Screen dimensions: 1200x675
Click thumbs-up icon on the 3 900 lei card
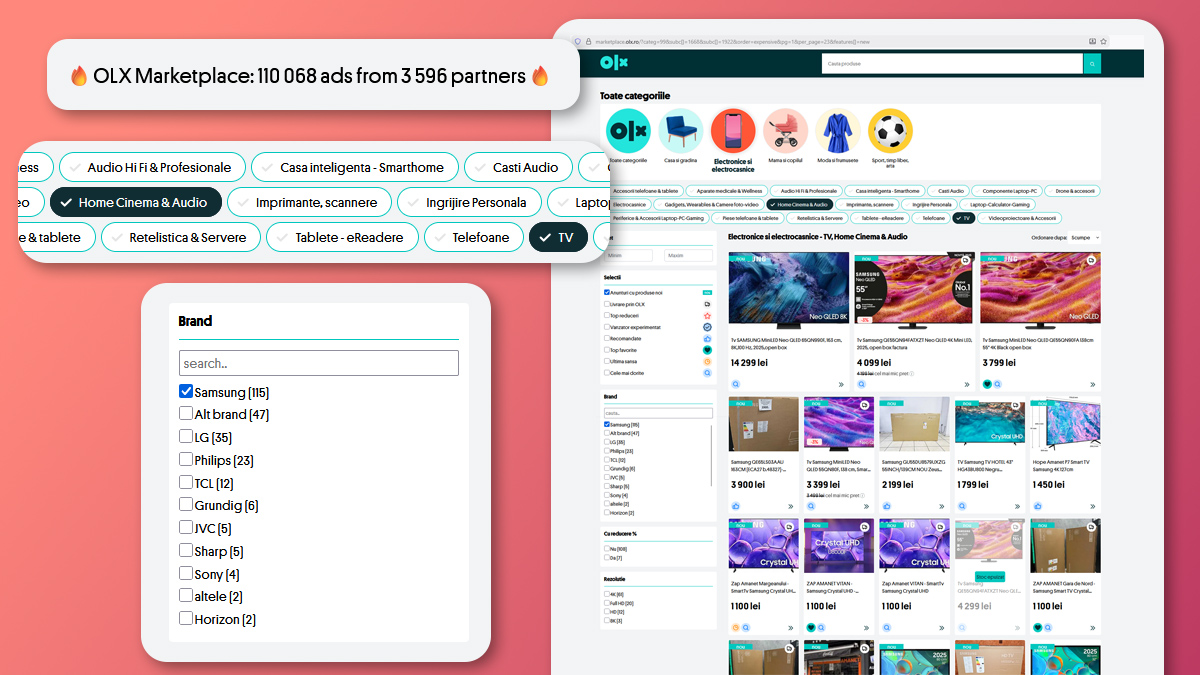736,506
